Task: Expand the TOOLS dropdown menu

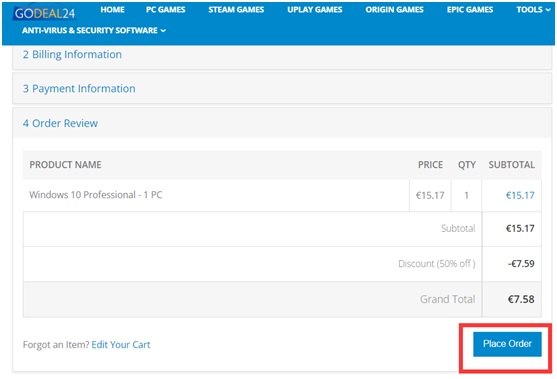Action: click(533, 10)
